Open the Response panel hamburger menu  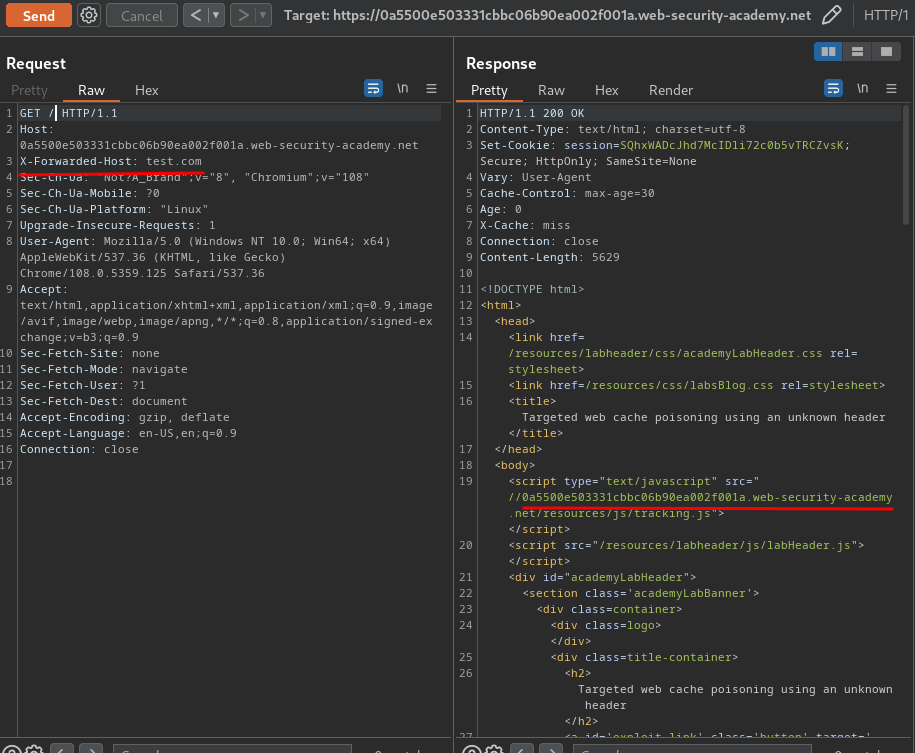pyautogui.click(x=891, y=88)
